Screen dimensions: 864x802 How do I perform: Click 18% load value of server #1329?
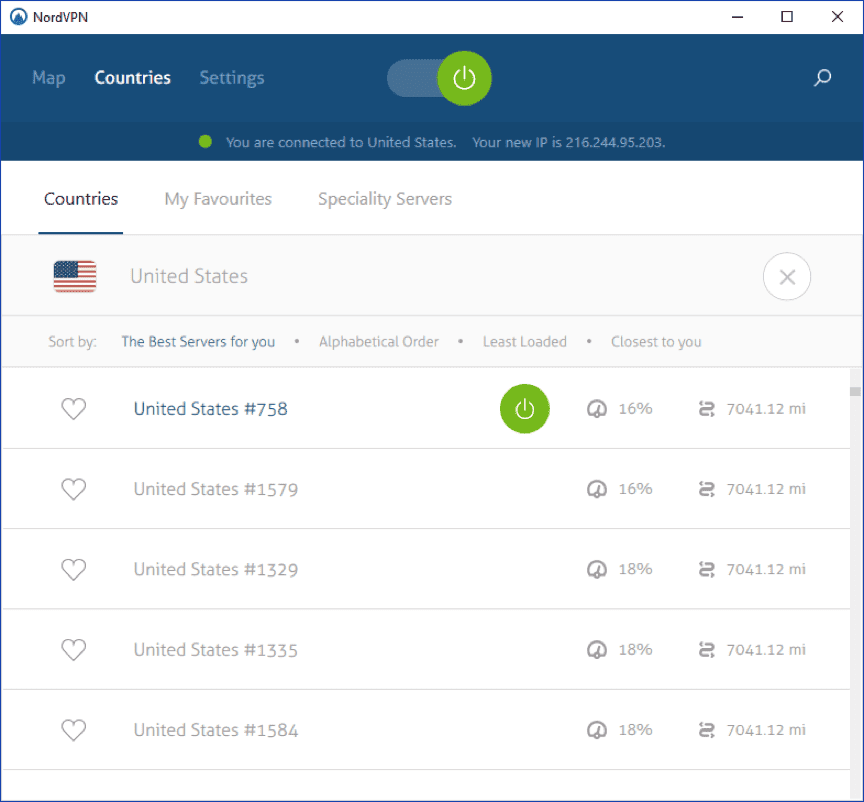point(635,569)
